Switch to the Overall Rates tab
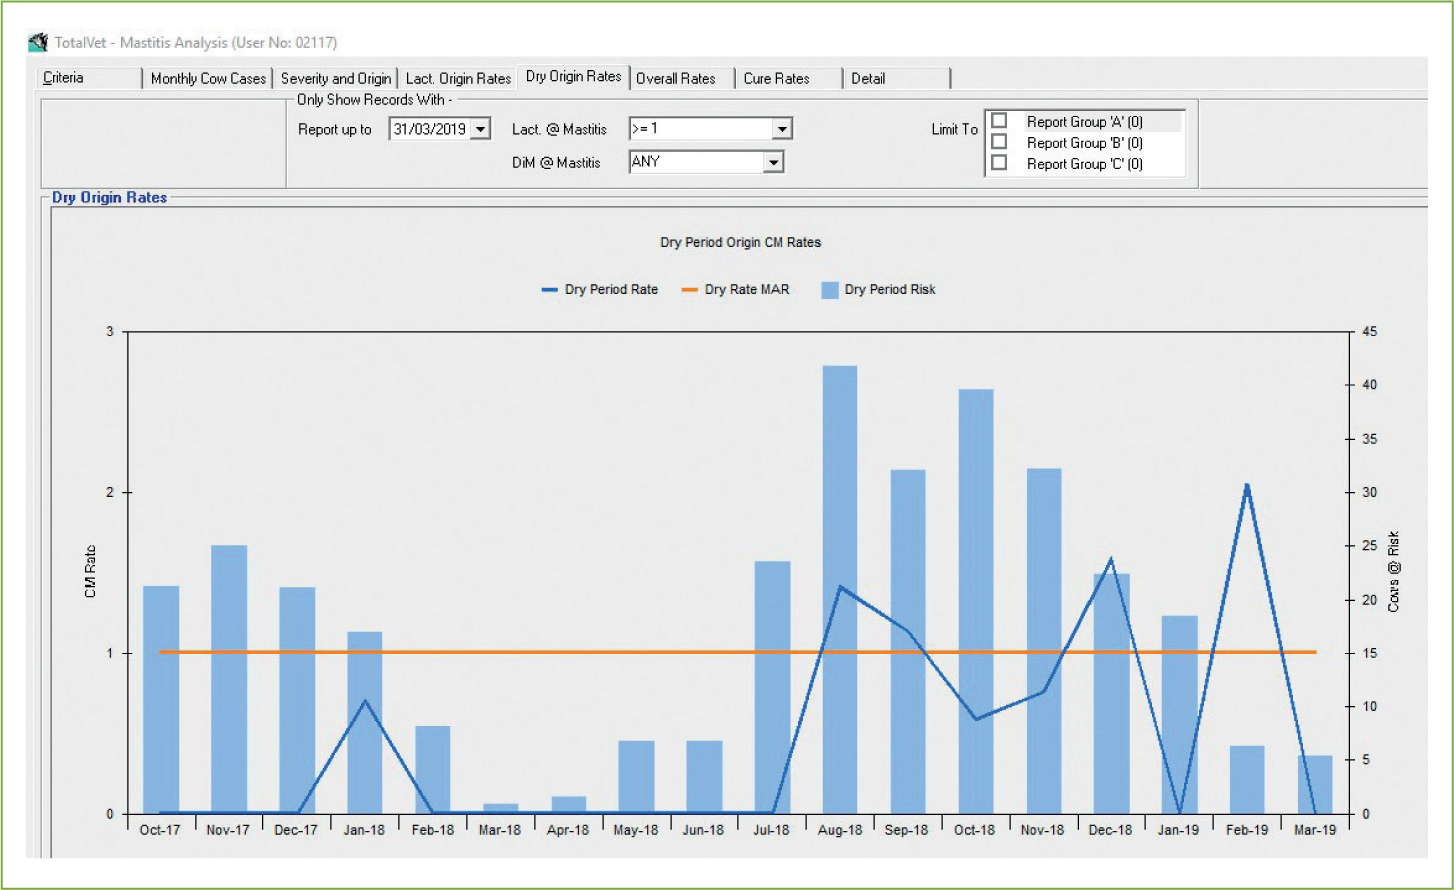 click(x=681, y=78)
